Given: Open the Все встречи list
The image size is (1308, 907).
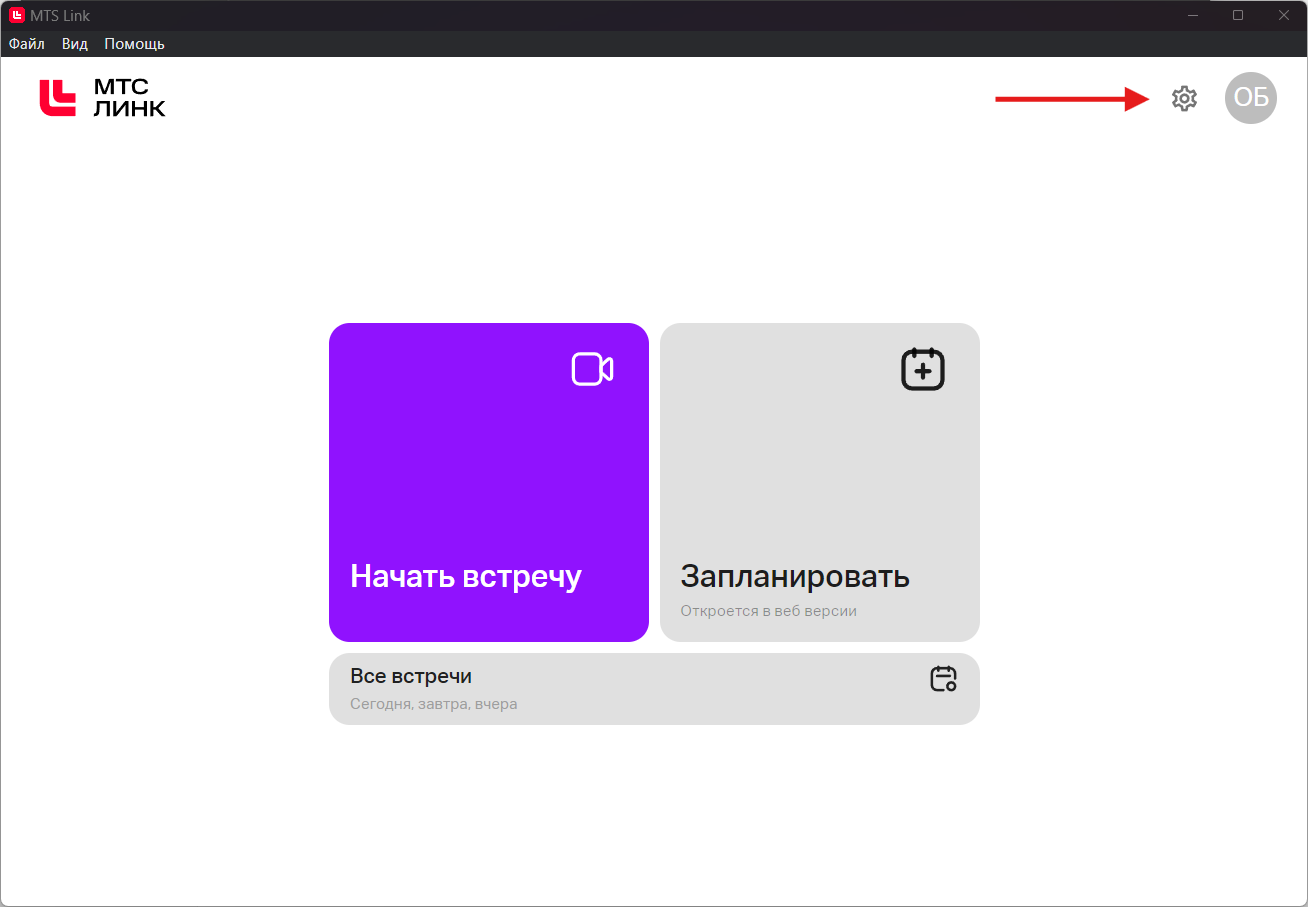Looking at the screenshot, I should point(654,689).
